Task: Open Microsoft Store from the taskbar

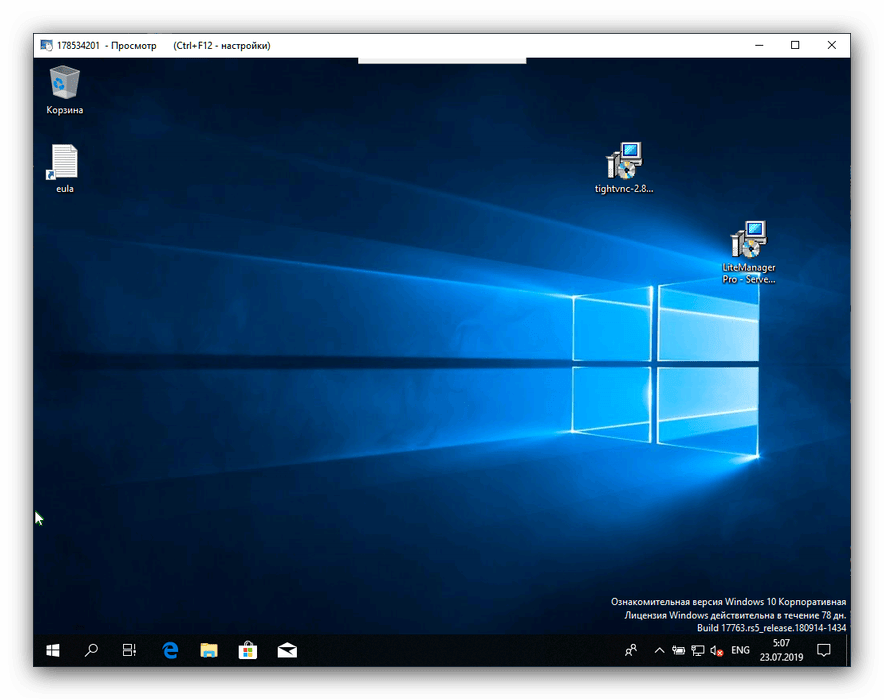Action: (248, 650)
